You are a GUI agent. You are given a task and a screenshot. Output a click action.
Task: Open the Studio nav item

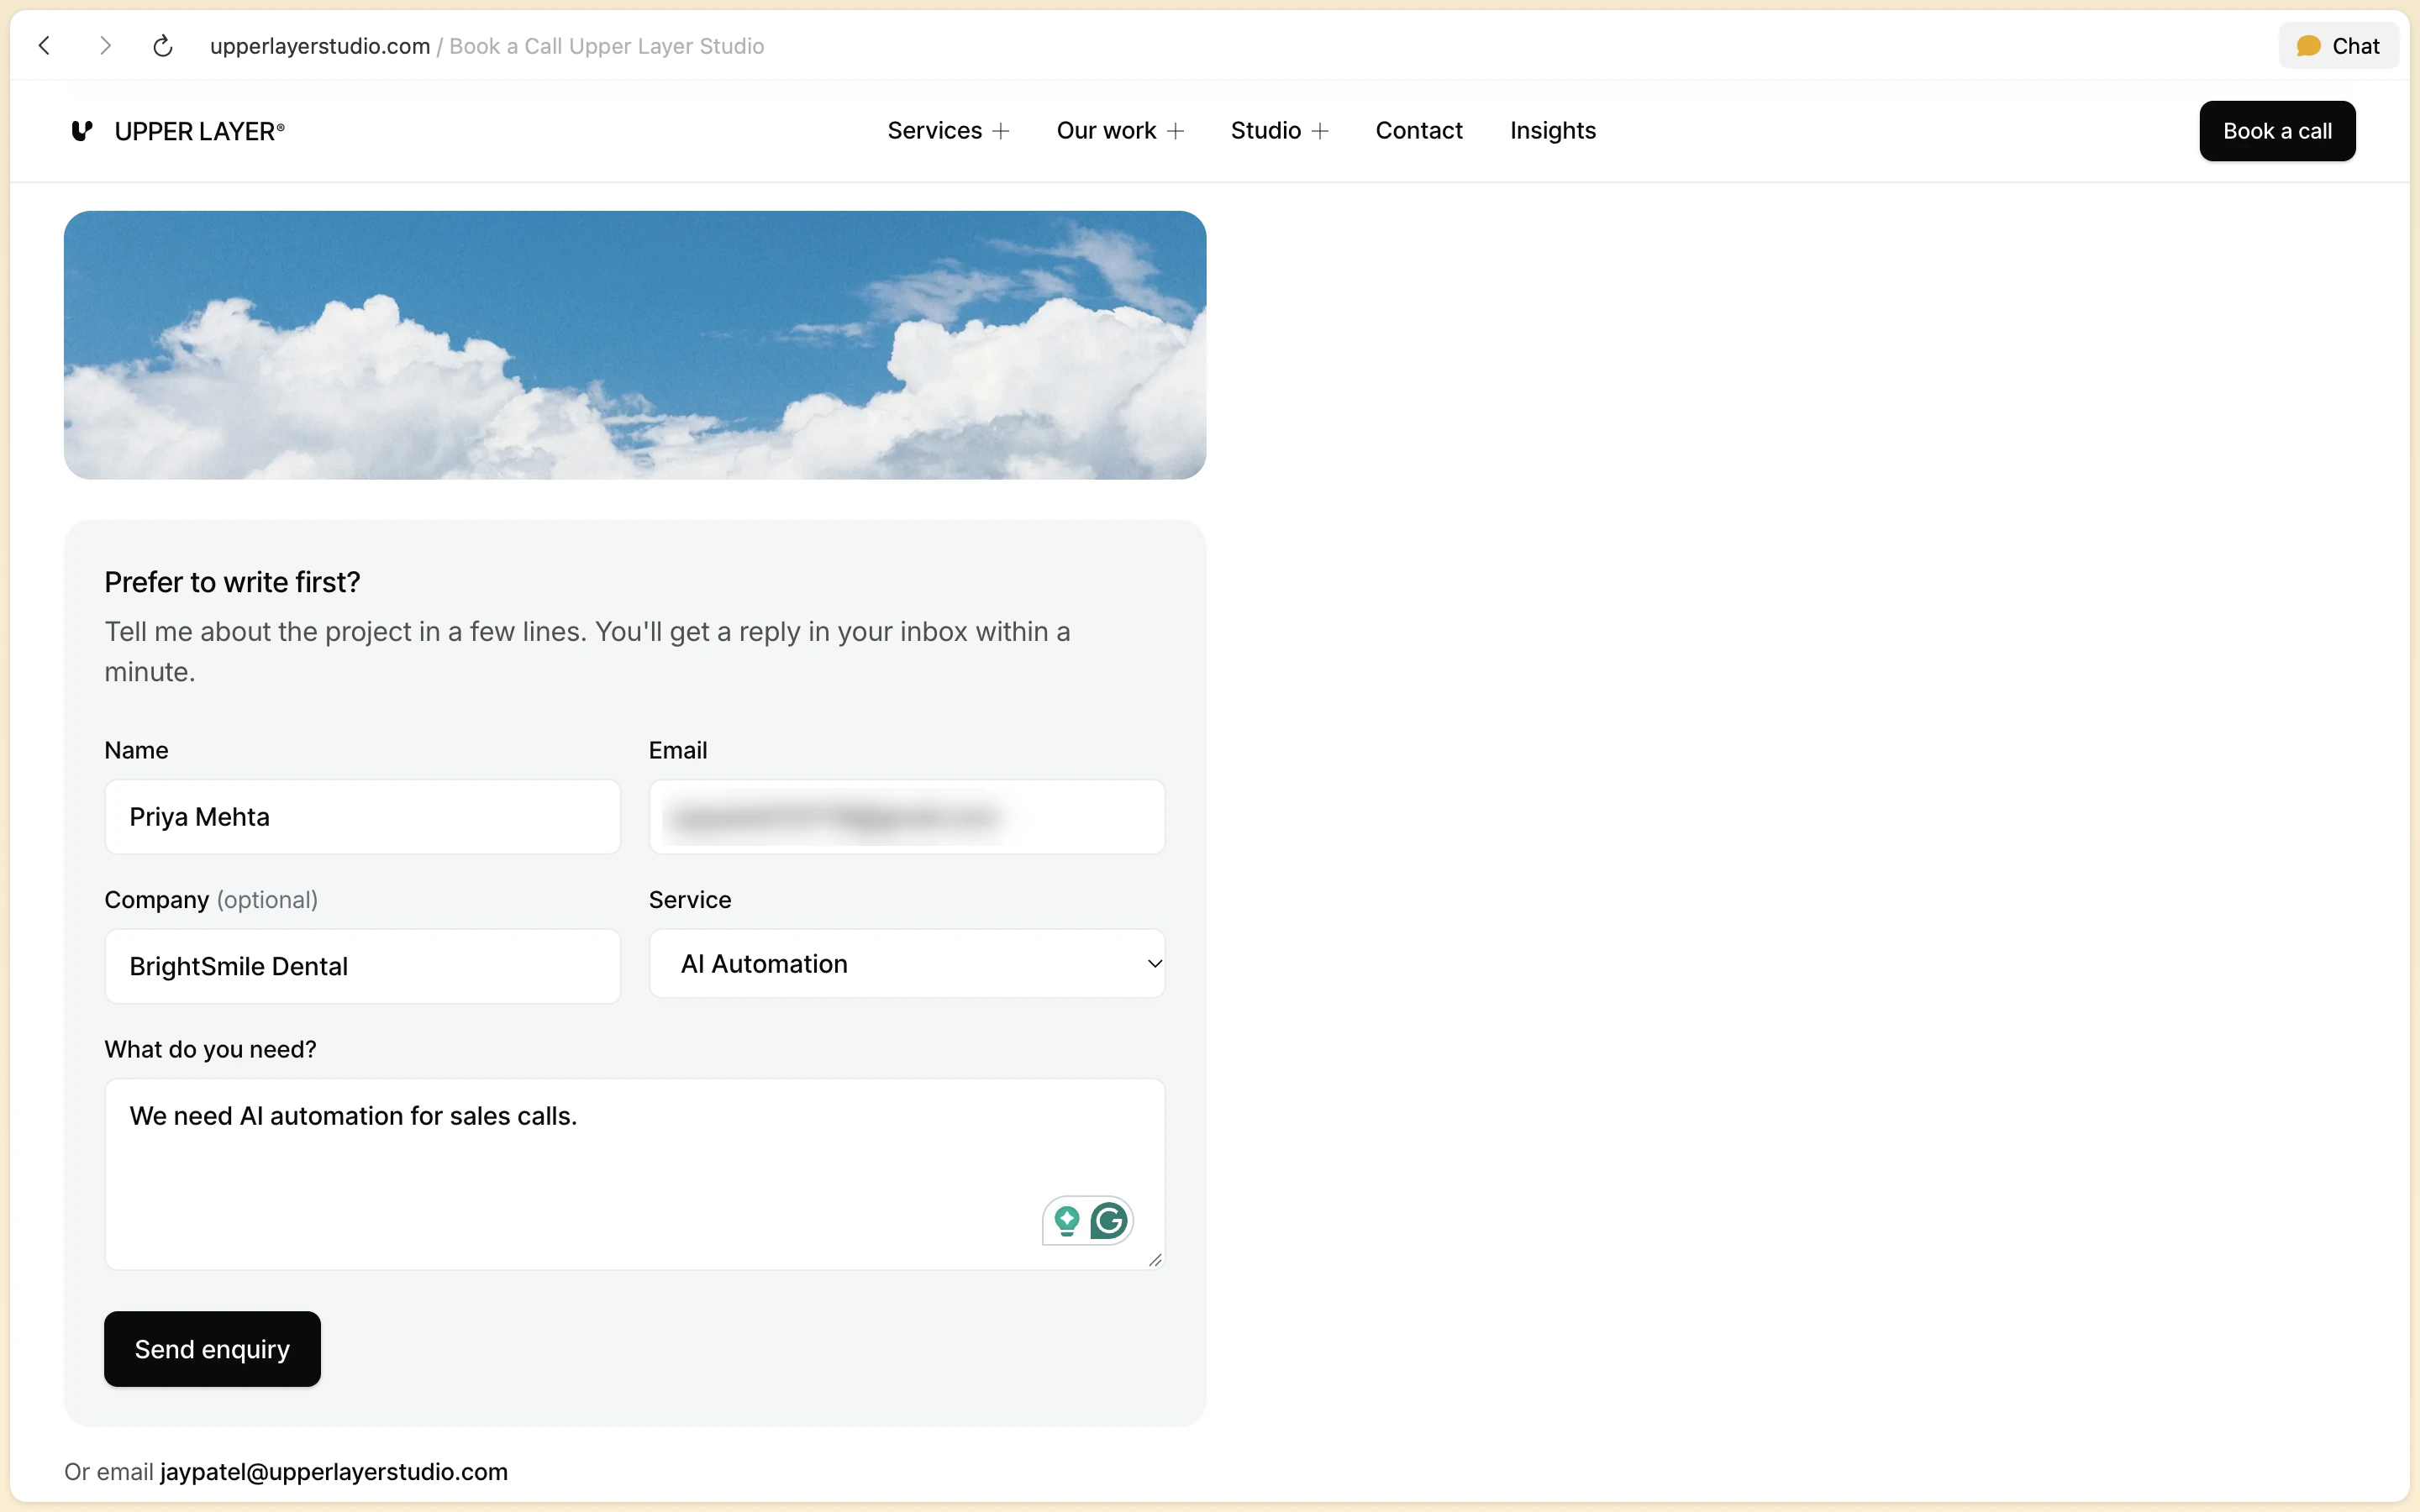(1266, 131)
